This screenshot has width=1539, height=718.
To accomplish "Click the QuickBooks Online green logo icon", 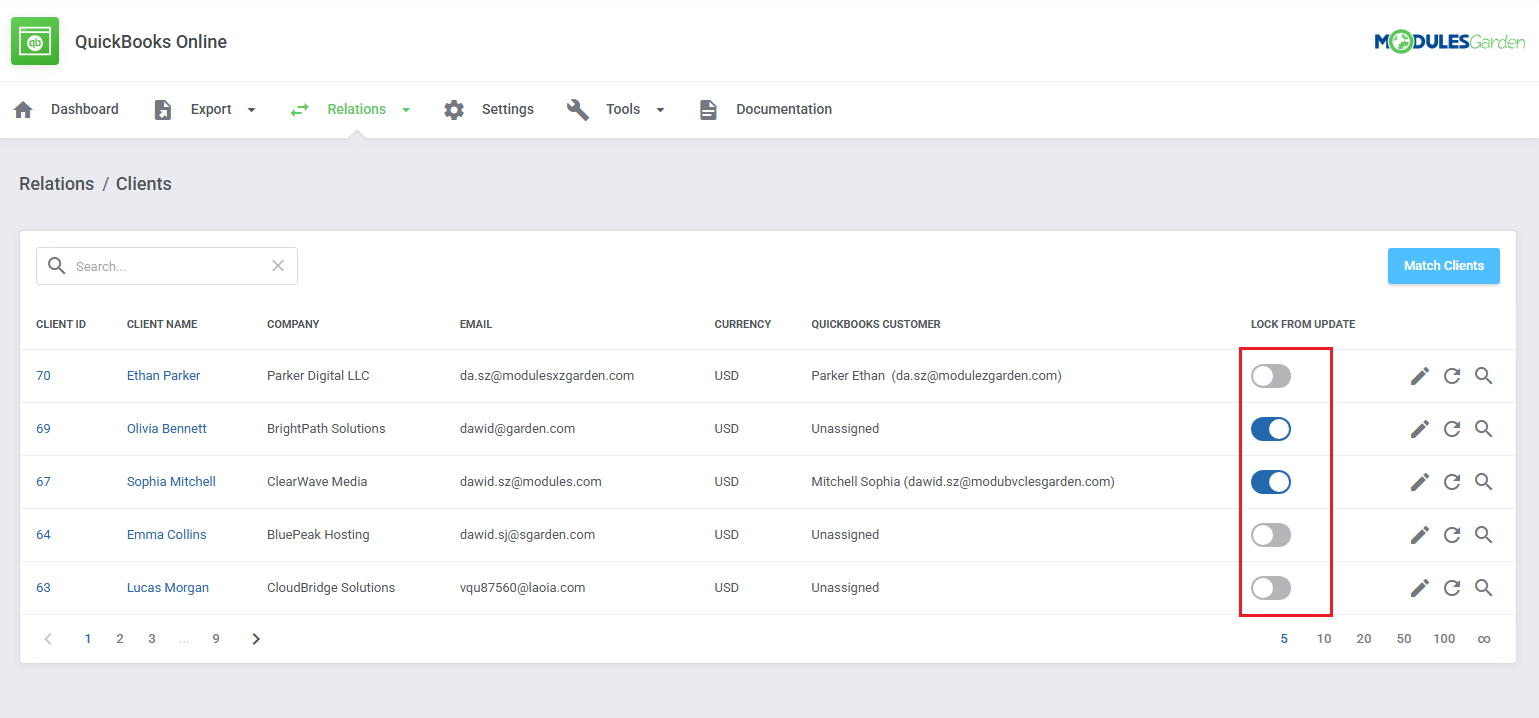I will click(35, 41).
